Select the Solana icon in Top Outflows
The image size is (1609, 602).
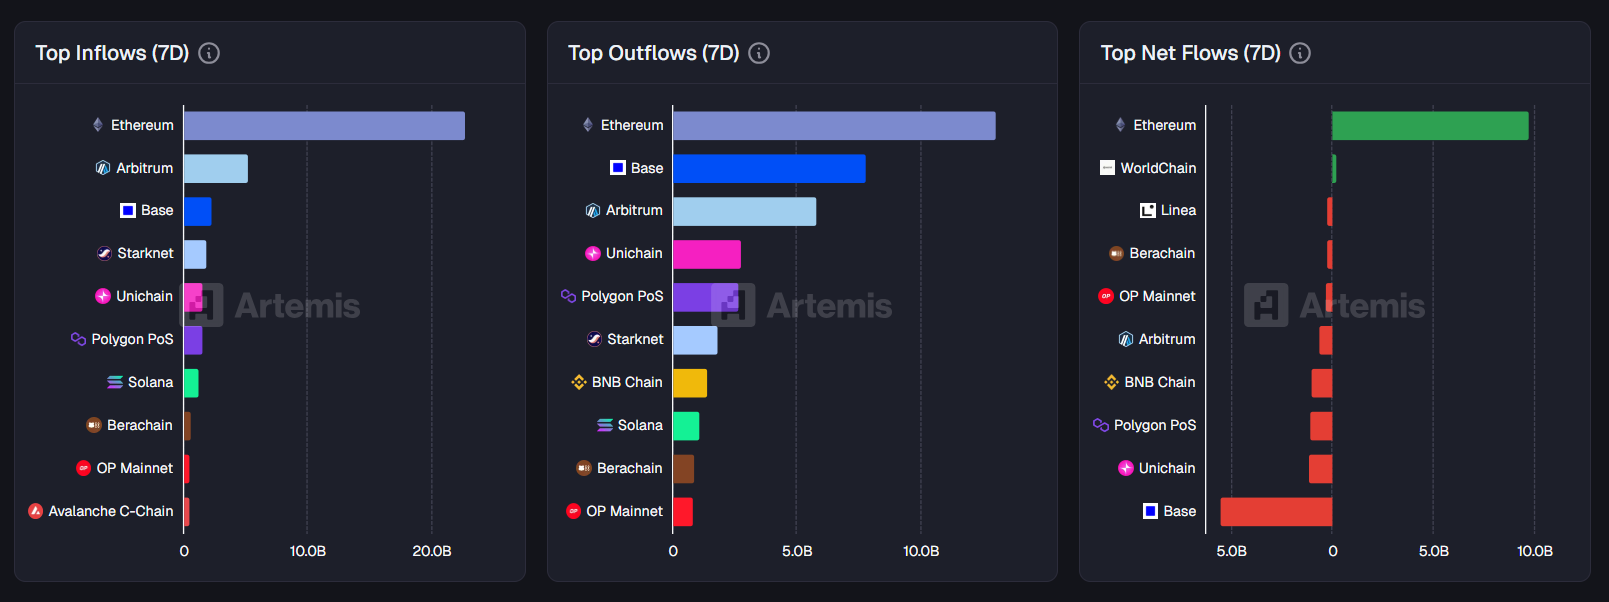tap(605, 425)
